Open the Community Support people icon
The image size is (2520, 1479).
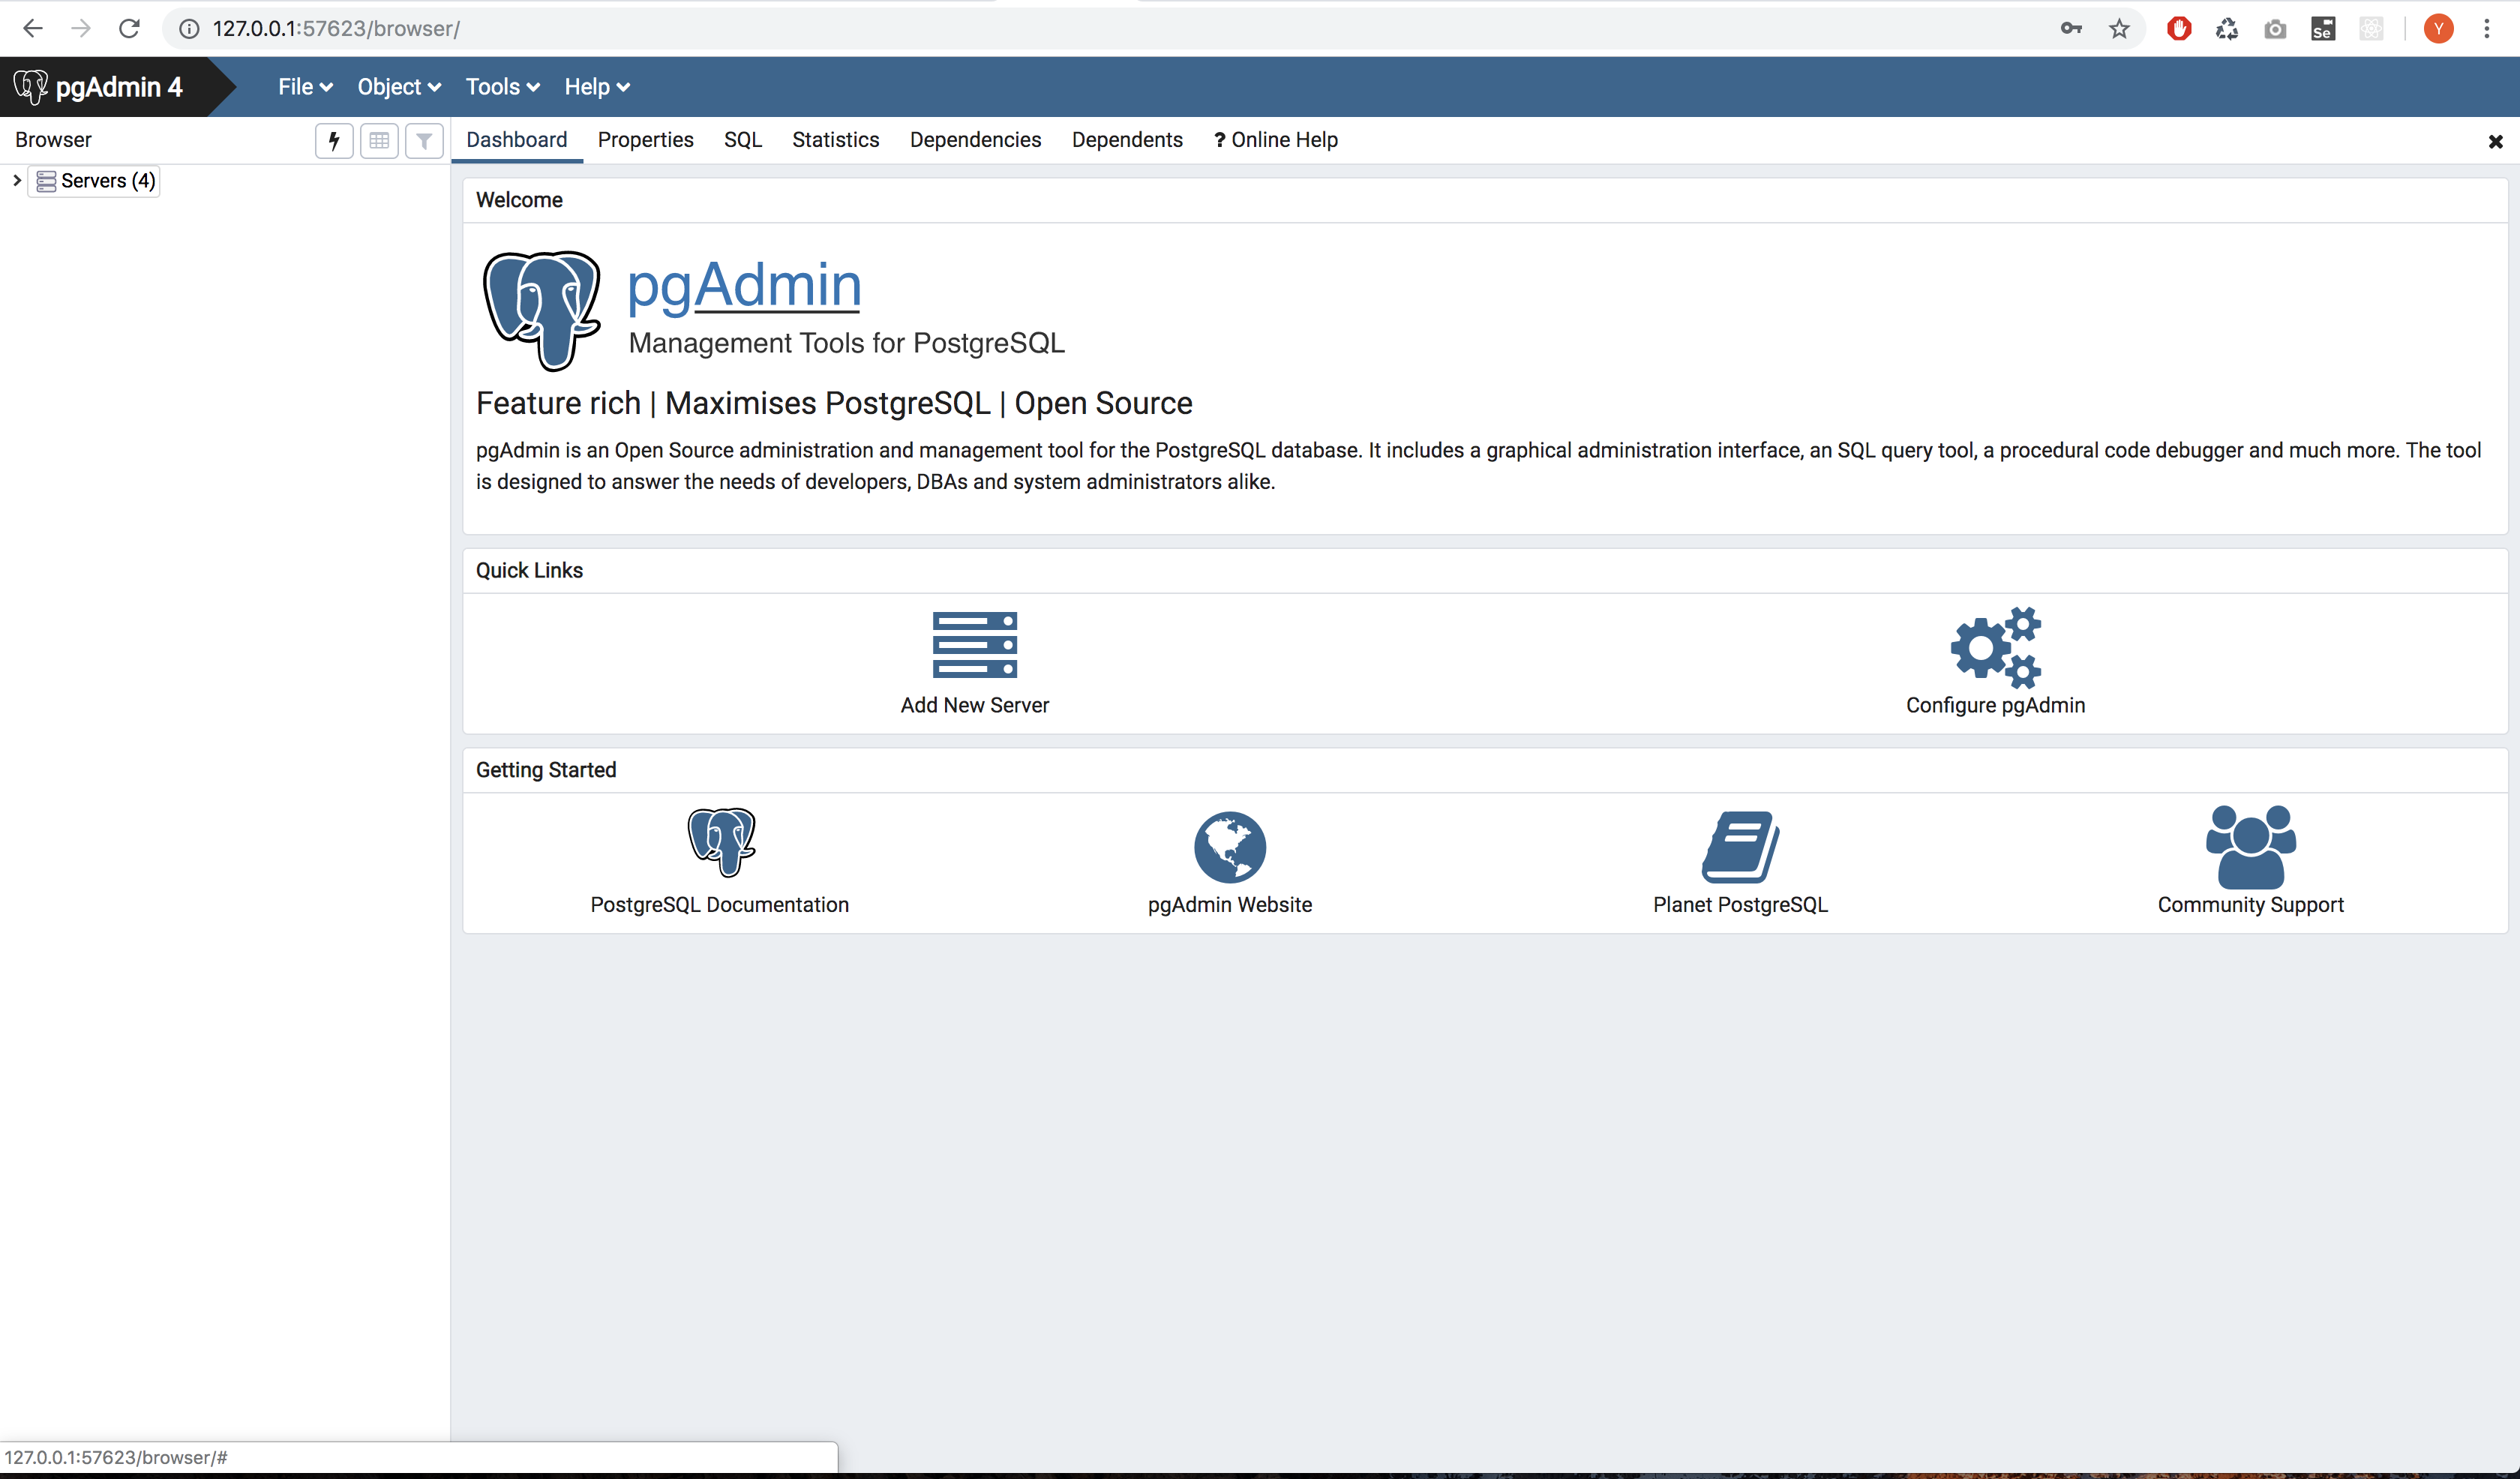click(2250, 847)
